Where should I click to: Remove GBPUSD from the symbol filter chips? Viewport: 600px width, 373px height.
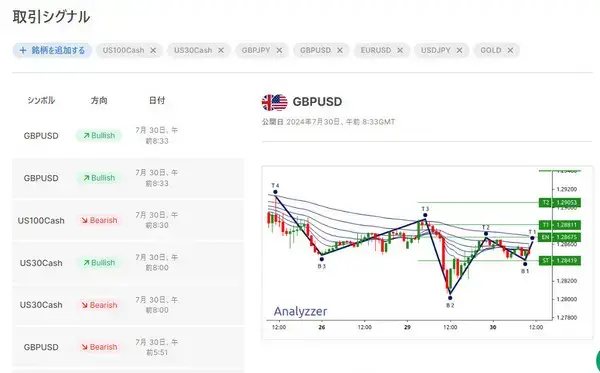pyautogui.click(x=340, y=50)
